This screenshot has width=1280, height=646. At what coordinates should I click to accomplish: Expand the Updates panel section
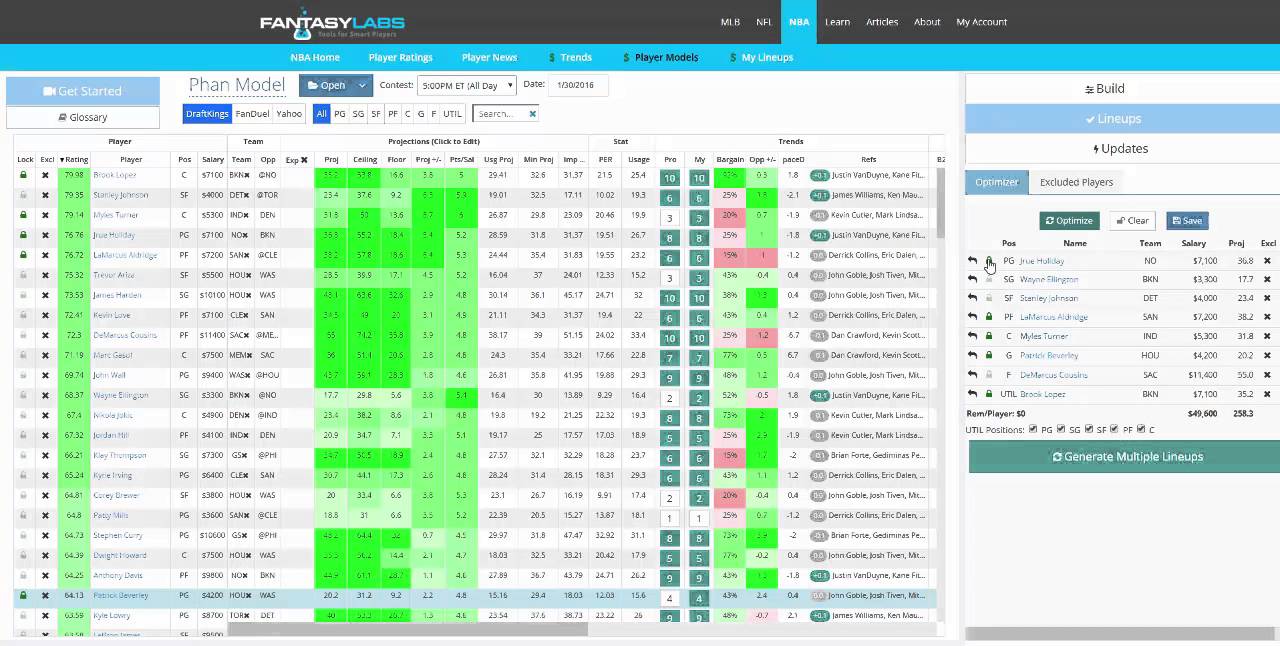point(1122,148)
